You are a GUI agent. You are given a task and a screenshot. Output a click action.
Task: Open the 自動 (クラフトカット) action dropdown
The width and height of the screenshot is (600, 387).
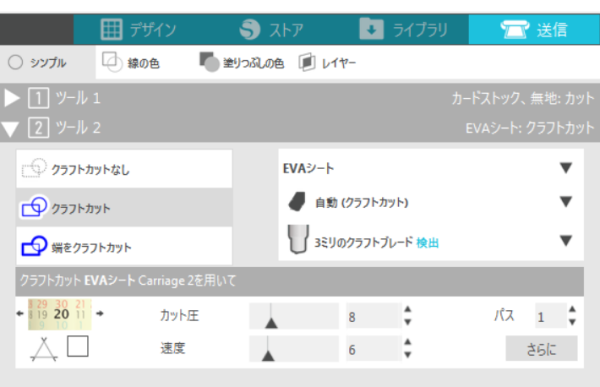[x=431, y=202]
